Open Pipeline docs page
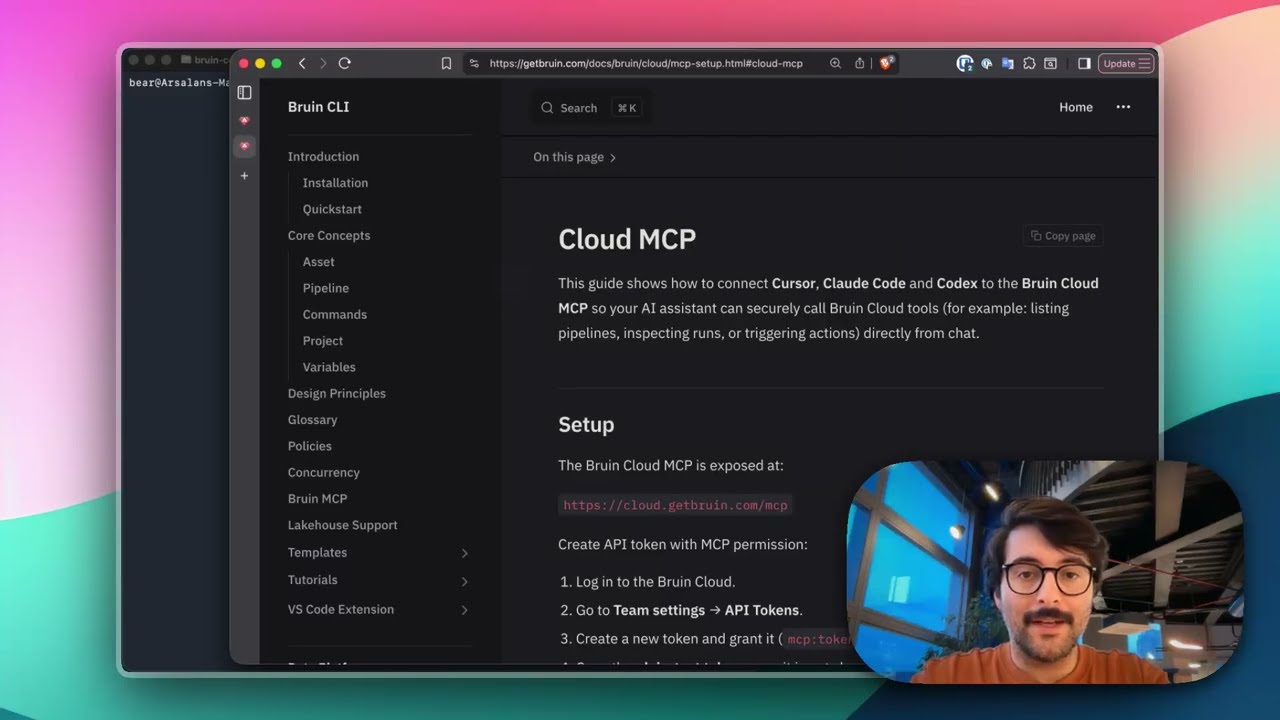Viewport: 1280px width, 720px height. point(325,288)
